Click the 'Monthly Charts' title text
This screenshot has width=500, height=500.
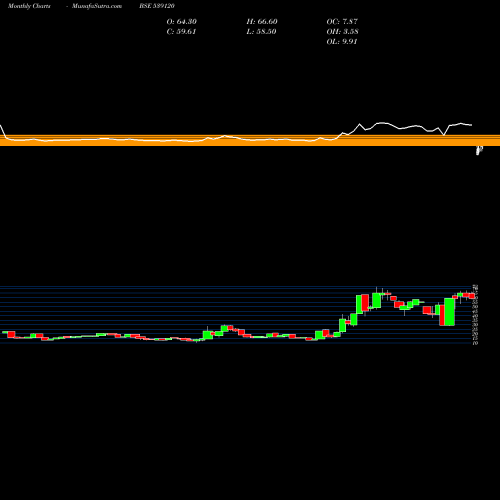[x=29, y=6]
